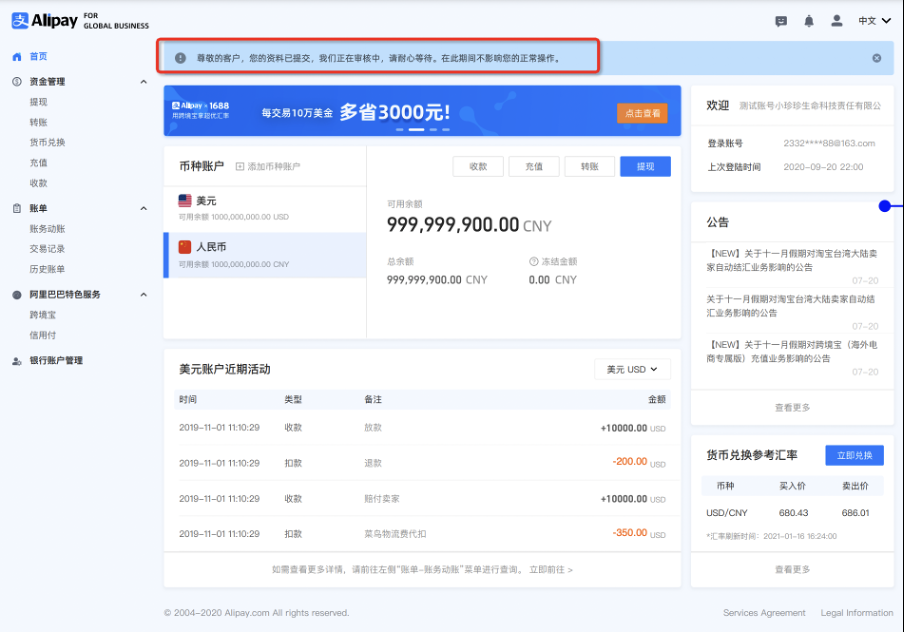The width and height of the screenshot is (904, 632).
Task: Open the notifications bell icon
Action: (x=809, y=21)
